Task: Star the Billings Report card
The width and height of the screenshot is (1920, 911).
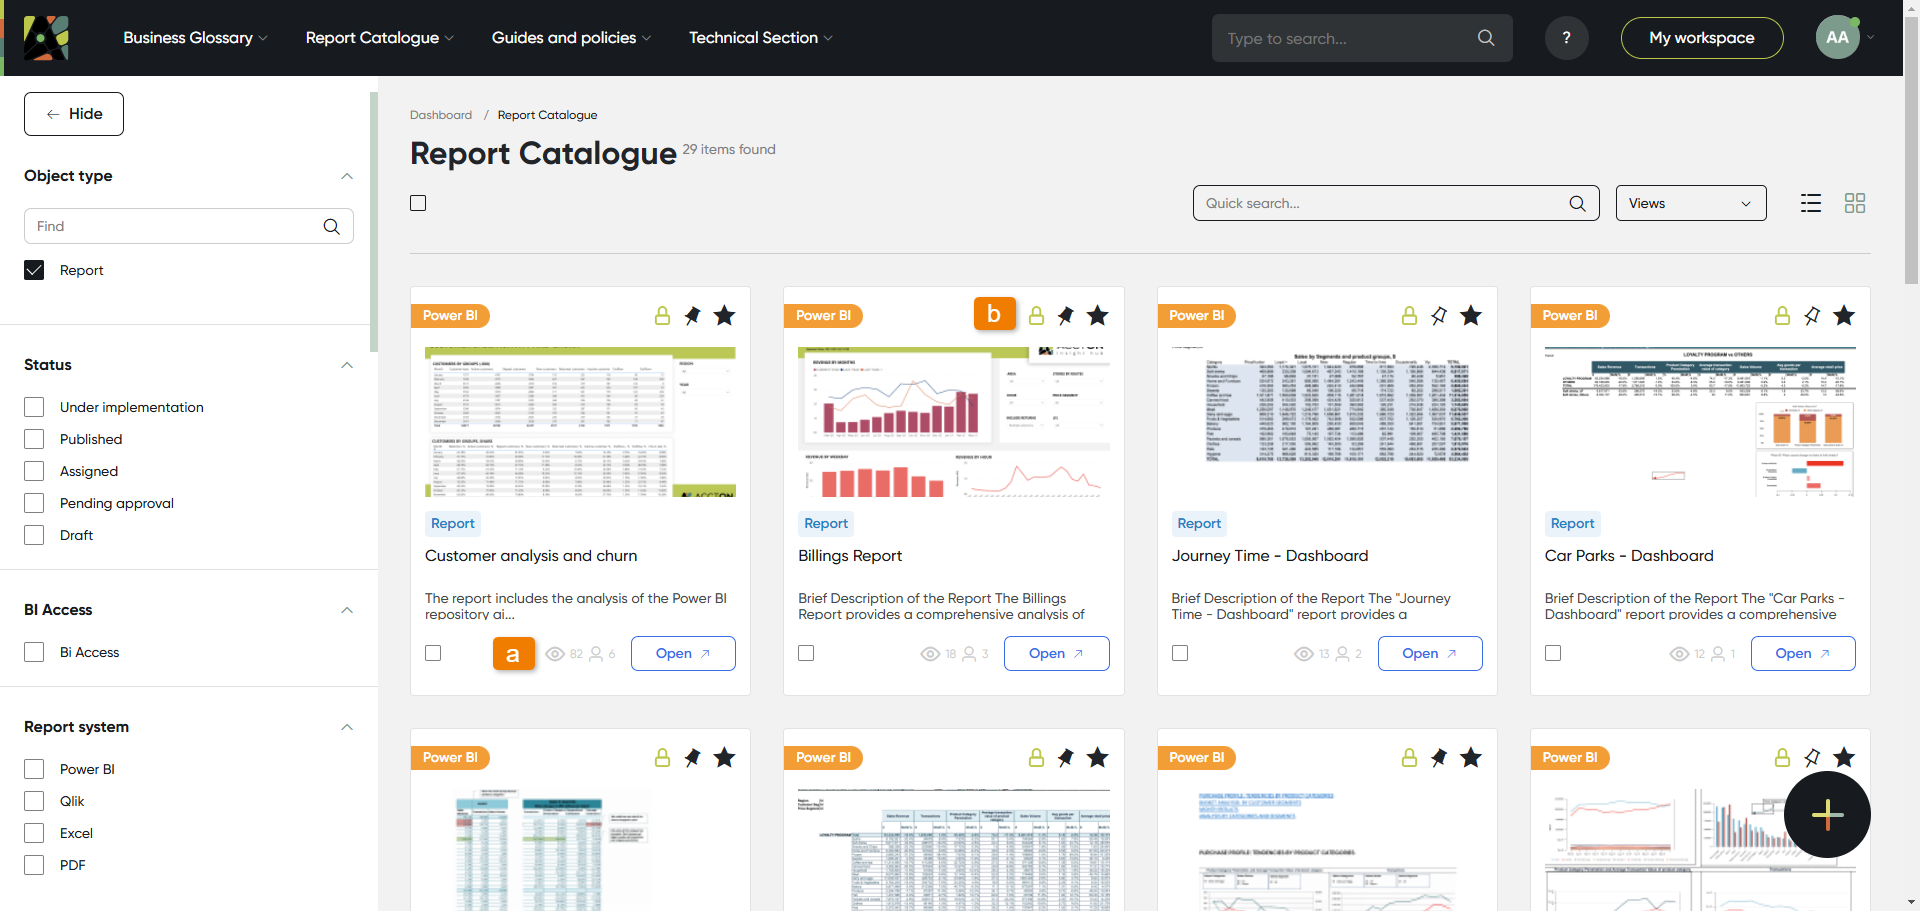Action: click(1097, 316)
